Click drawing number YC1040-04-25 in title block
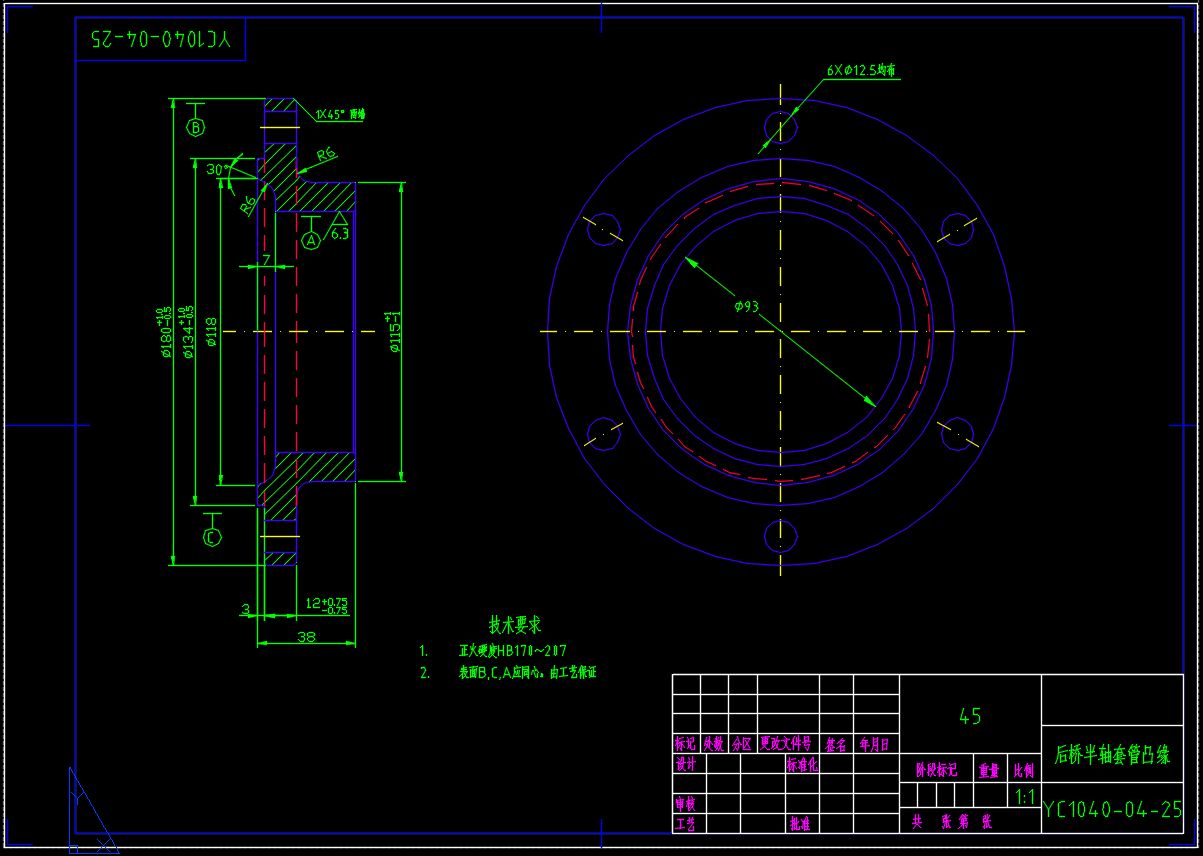Viewport: 1203px width, 856px height. pos(1112,810)
